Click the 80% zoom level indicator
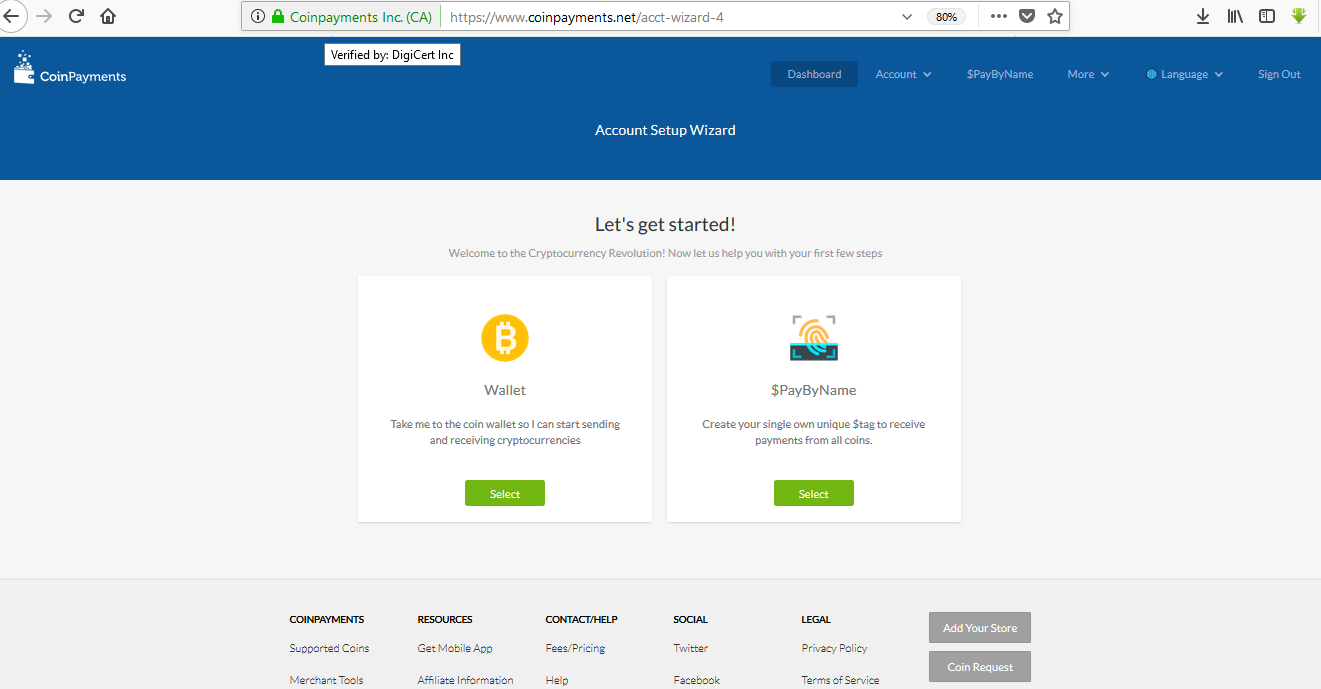 point(946,17)
